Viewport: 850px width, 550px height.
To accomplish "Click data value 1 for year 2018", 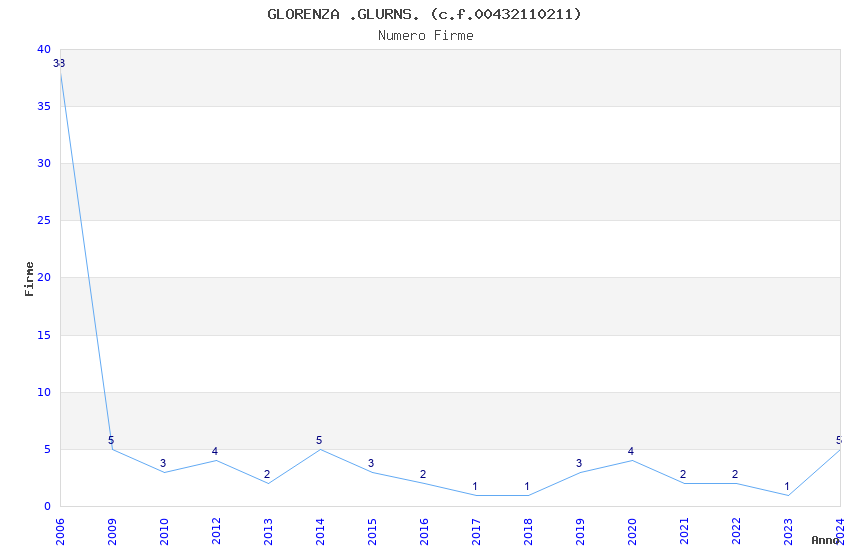I will (527, 486).
